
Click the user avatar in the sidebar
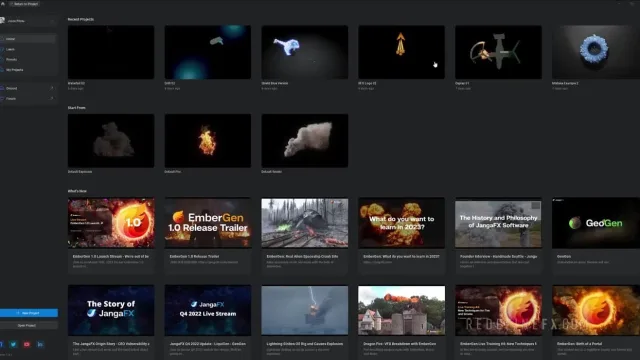click(x=2, y=20)
